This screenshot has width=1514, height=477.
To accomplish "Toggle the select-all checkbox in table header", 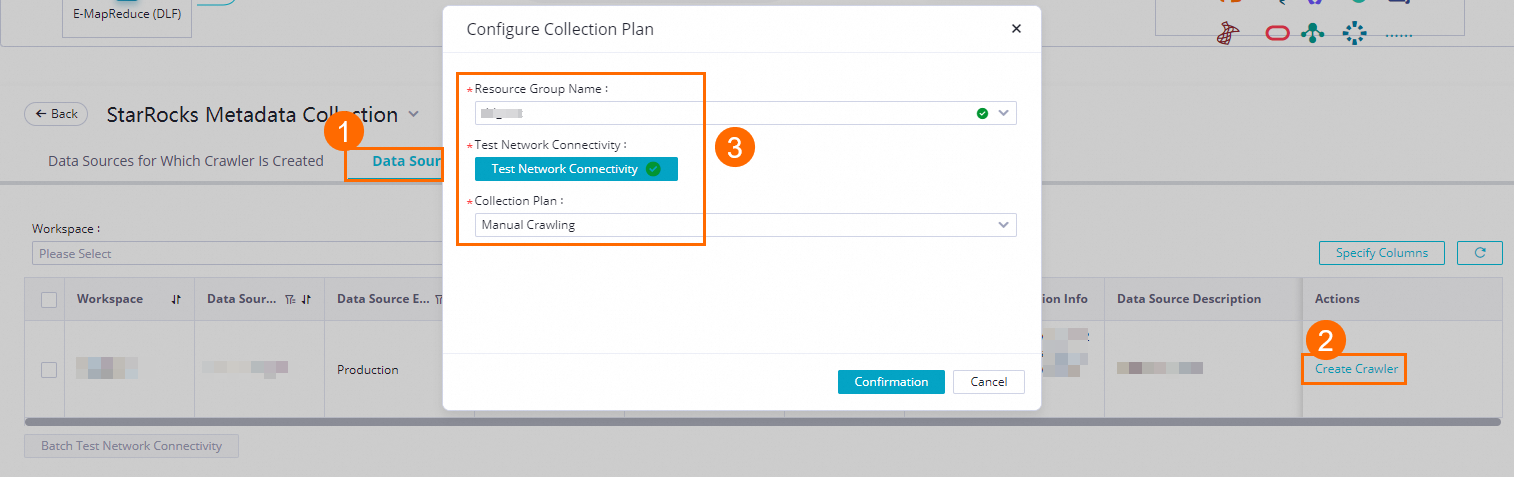I will (x=49, y=300).
